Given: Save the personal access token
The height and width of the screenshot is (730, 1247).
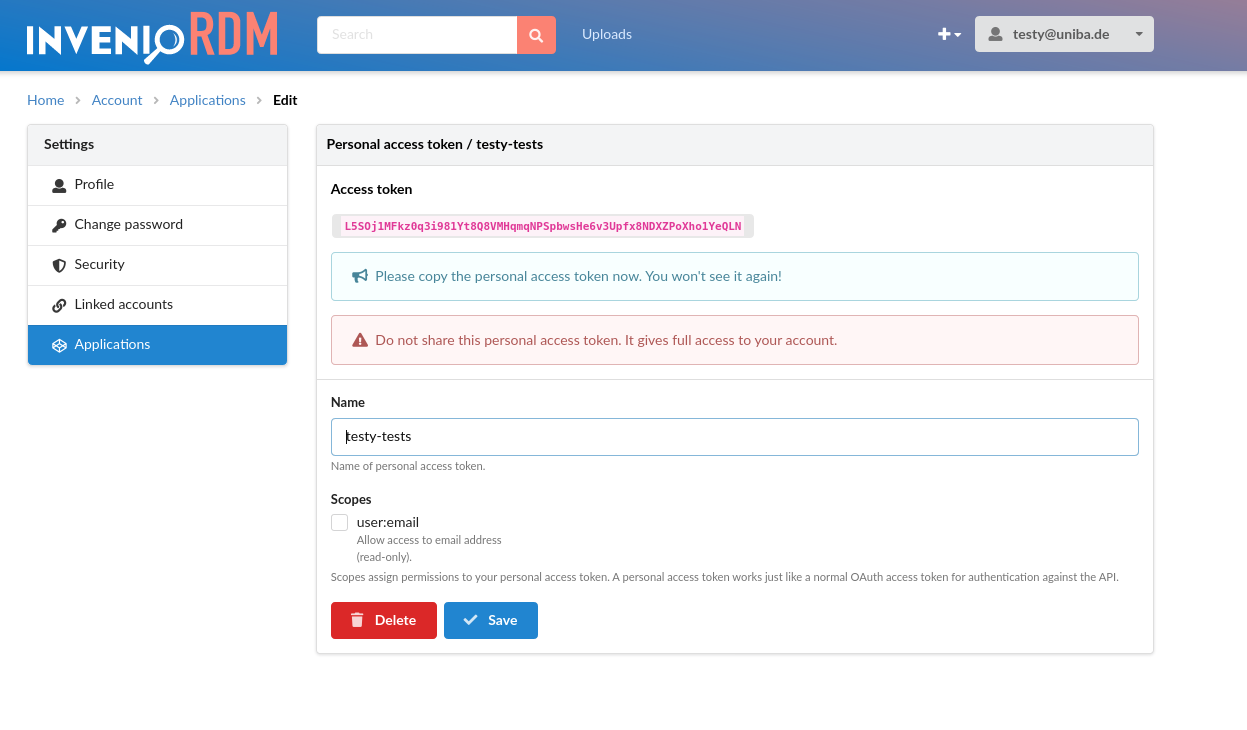Looking at the screenshot, I should [490, 620].
